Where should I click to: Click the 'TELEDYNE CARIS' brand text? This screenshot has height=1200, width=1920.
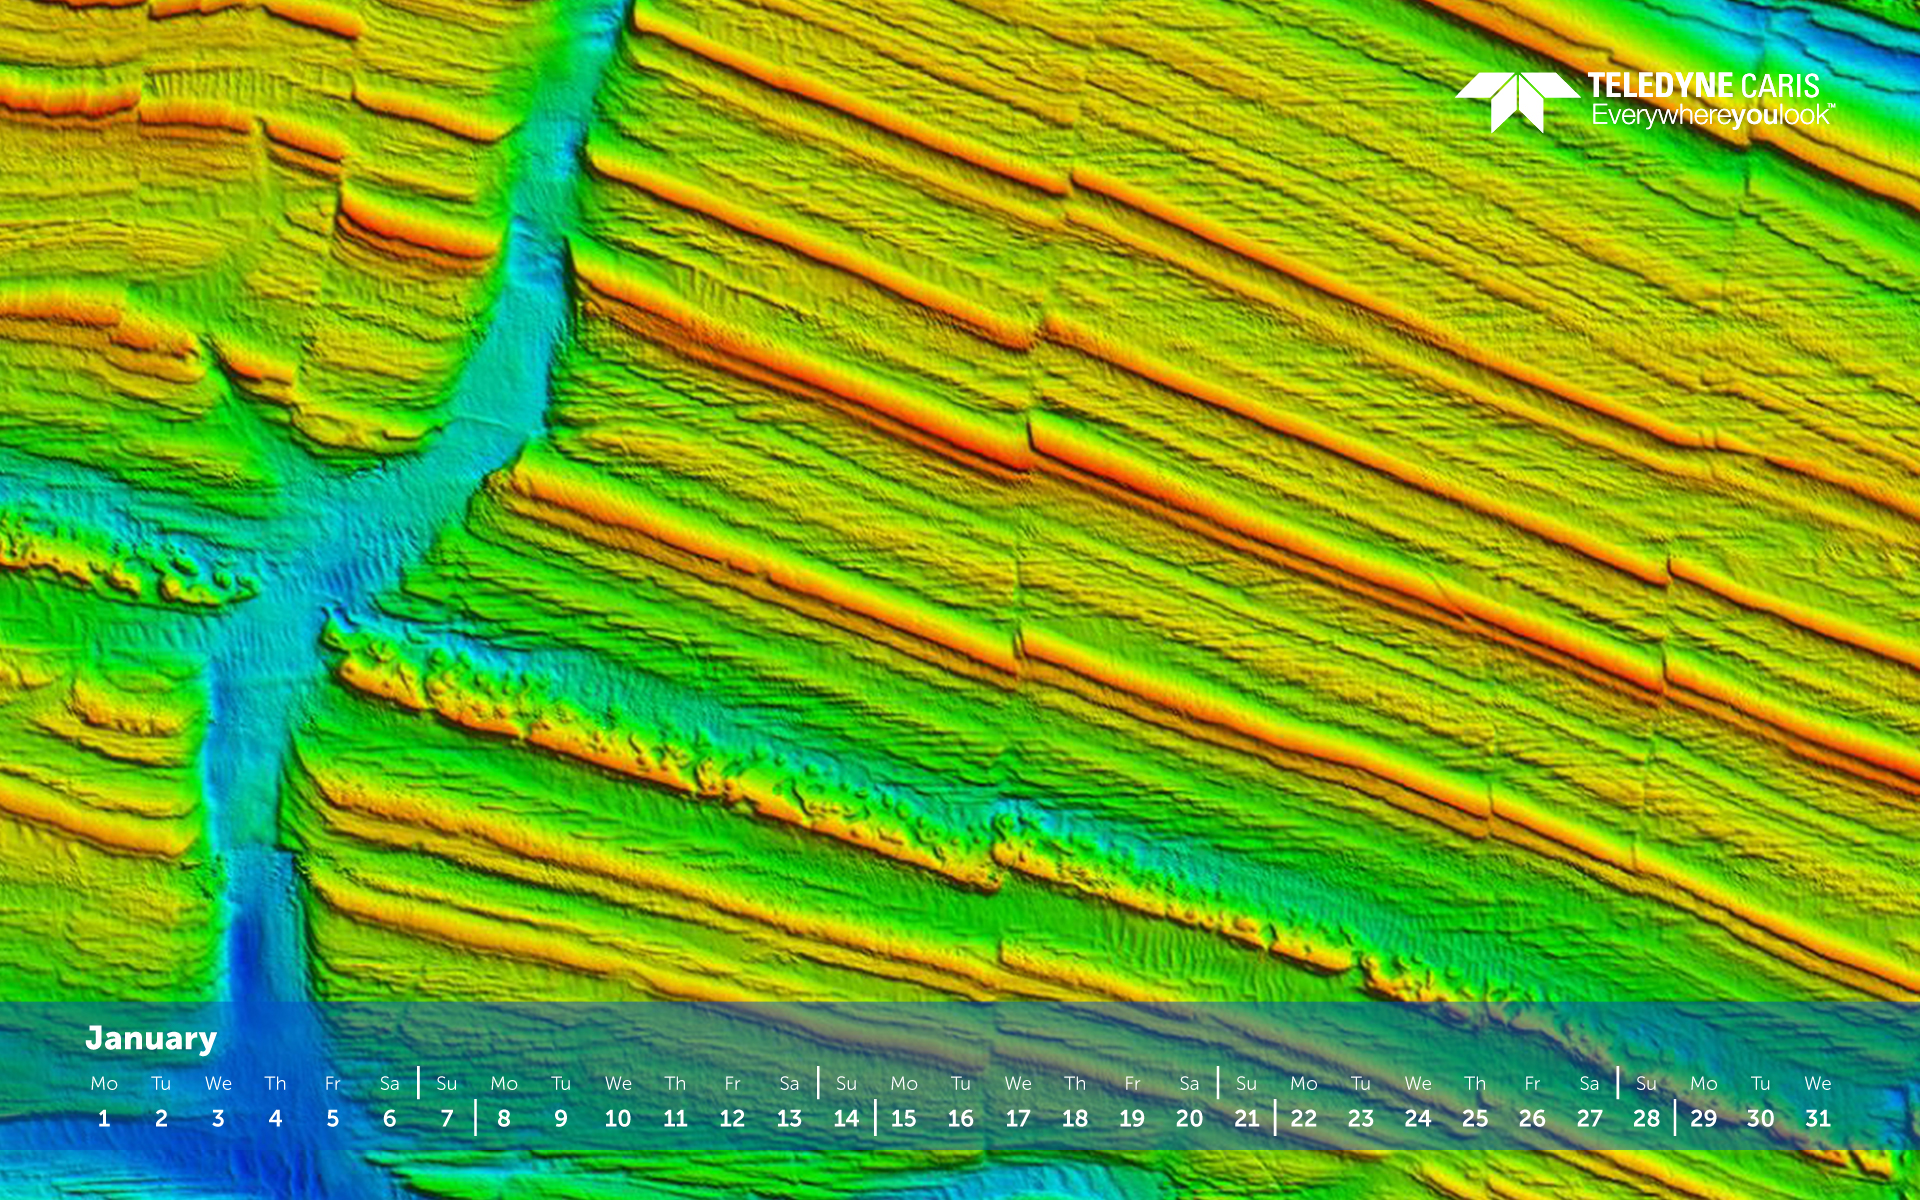point(1703,86)
